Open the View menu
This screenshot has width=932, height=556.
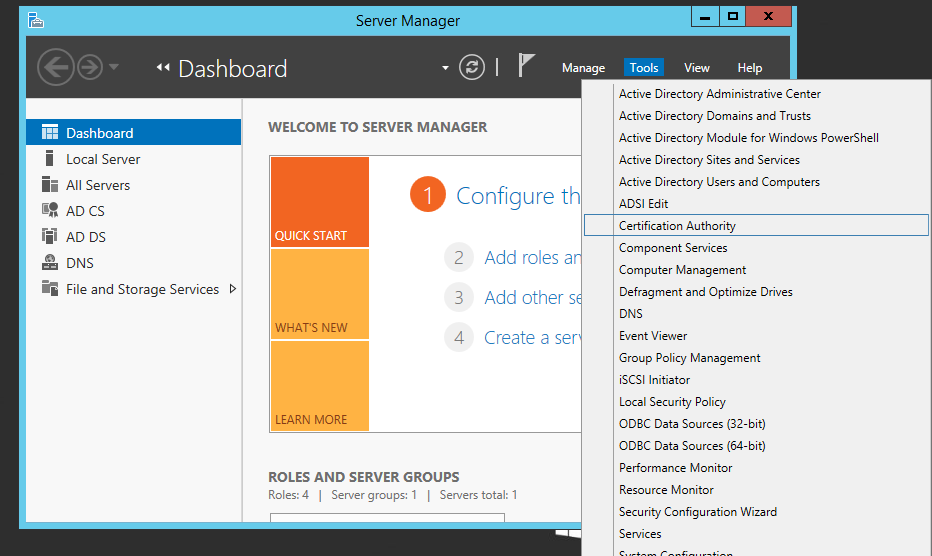point(697,68)
